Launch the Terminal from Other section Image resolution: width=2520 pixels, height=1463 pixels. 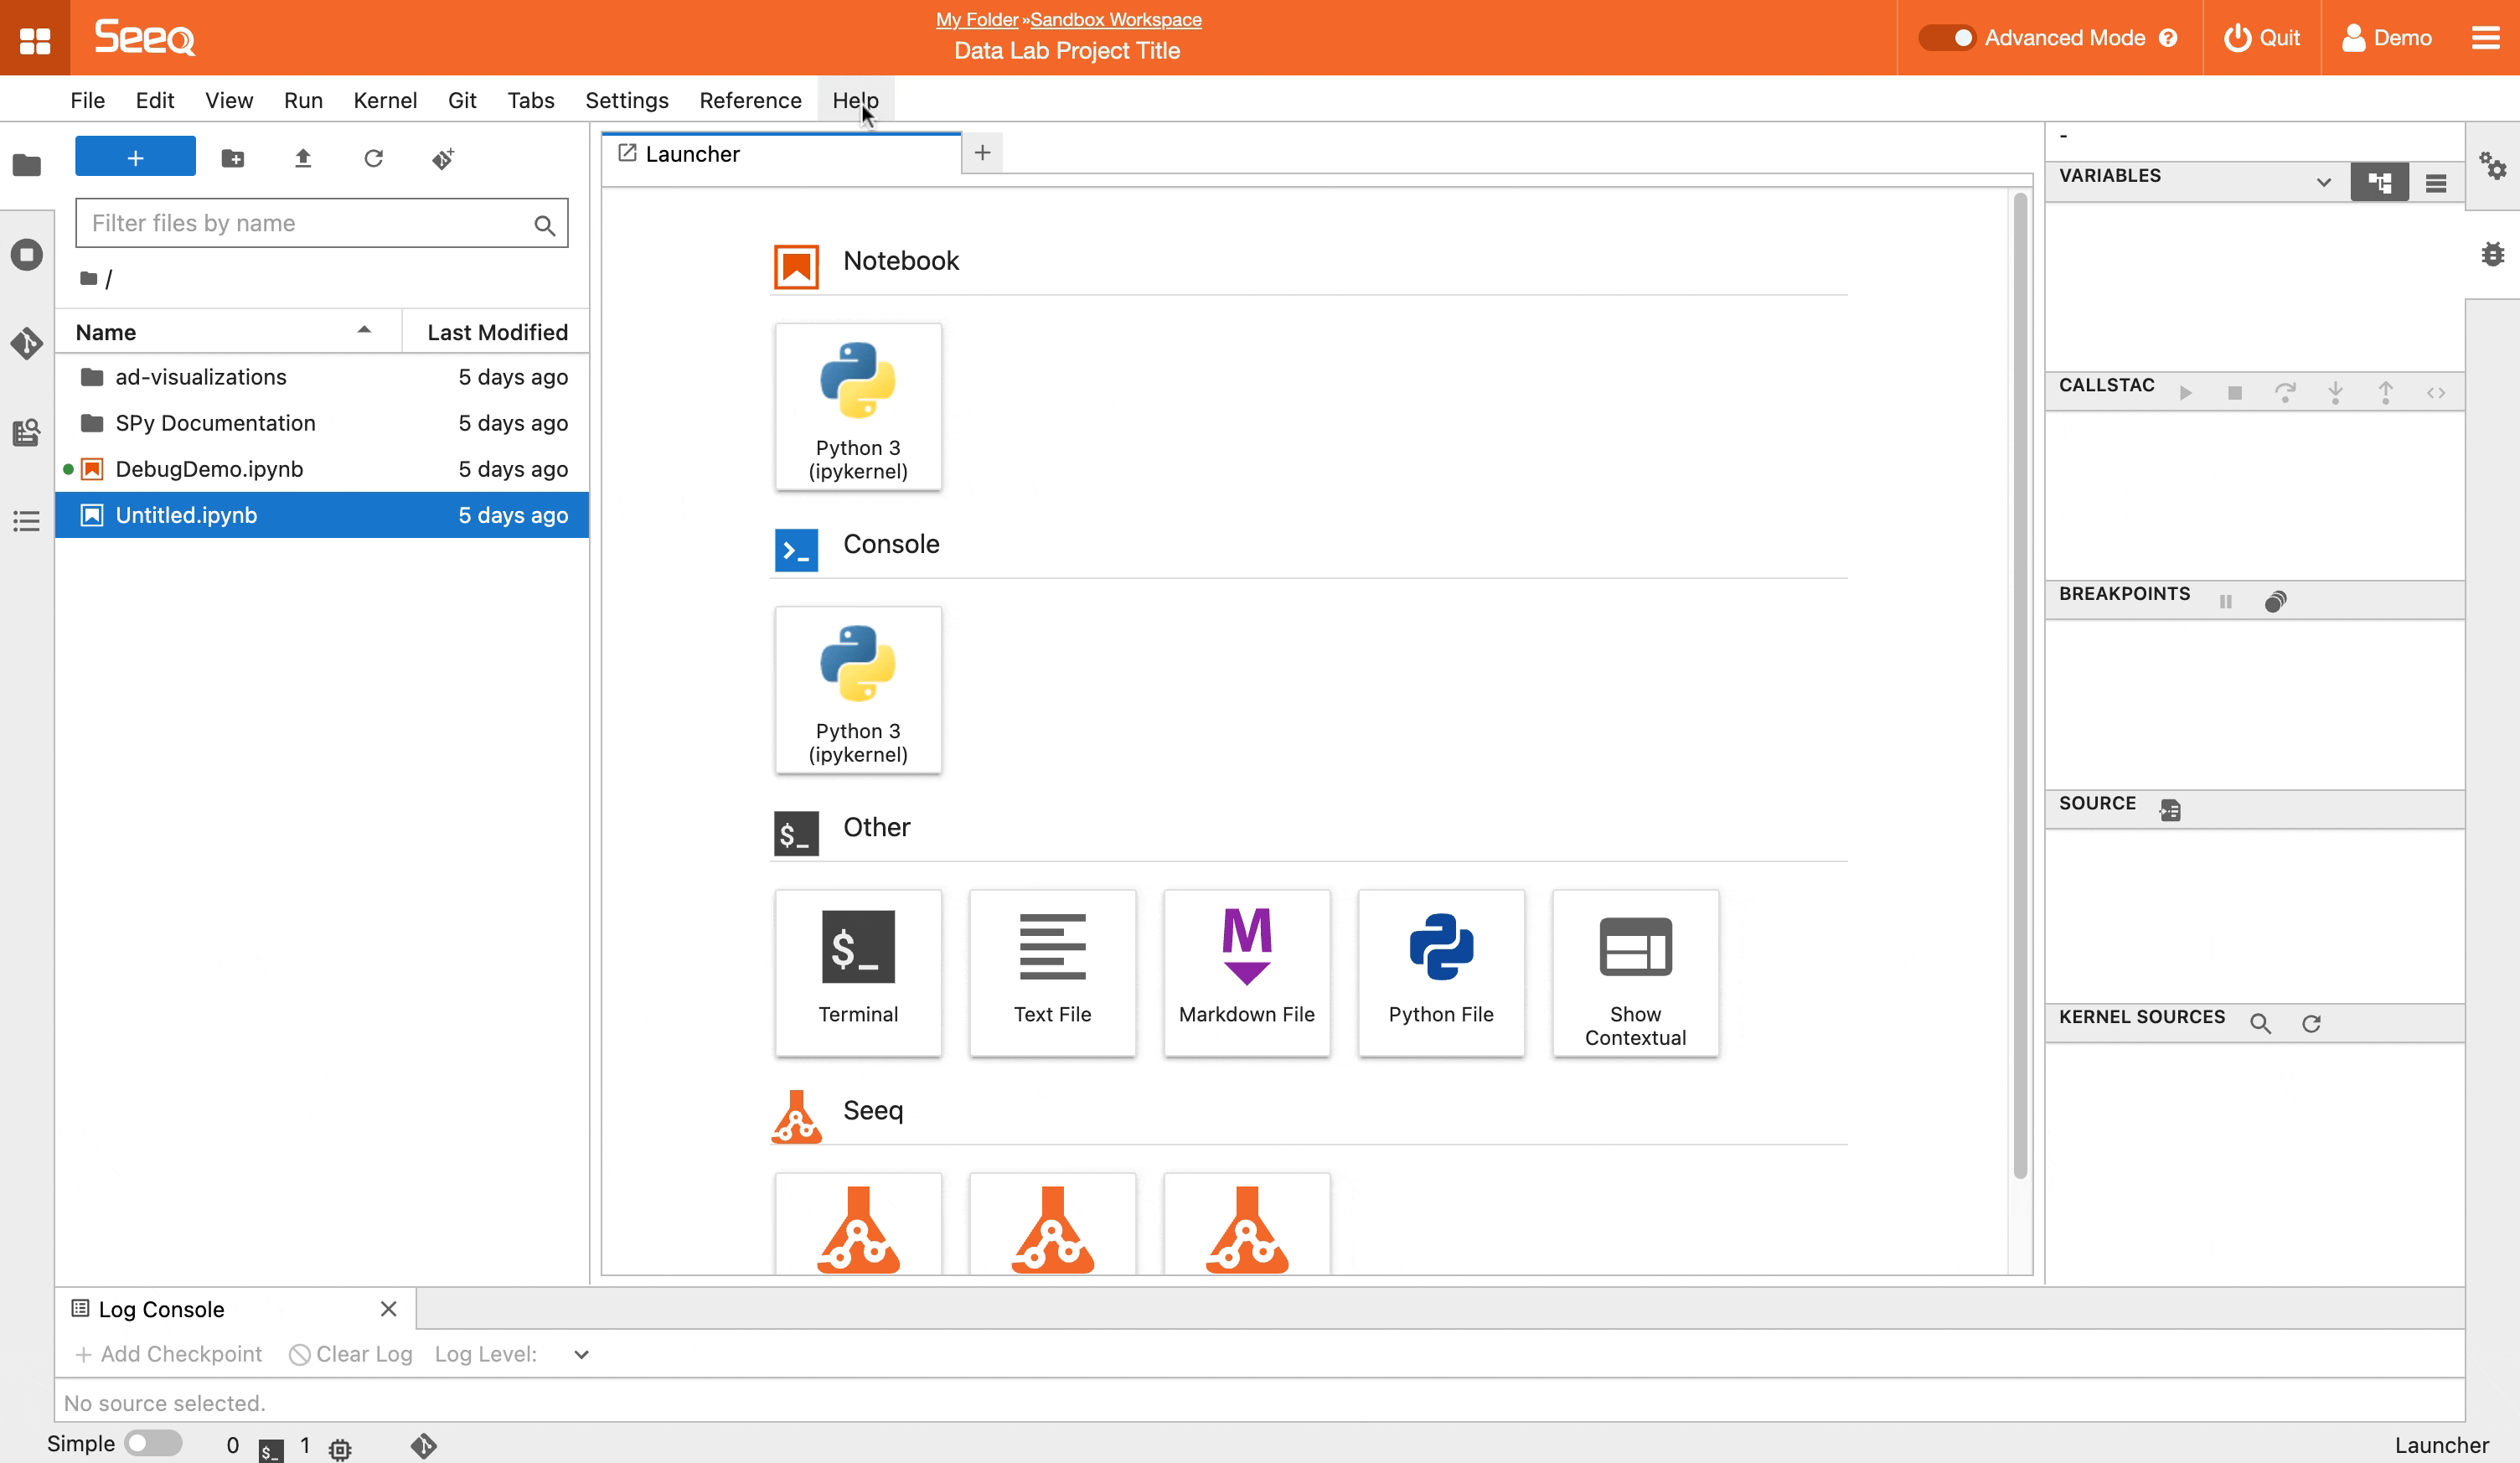(858, 971)
